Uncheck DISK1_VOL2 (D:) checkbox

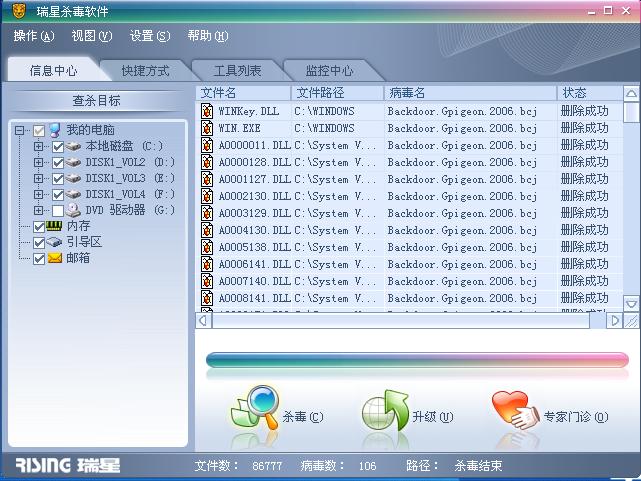tap(58, 163)
